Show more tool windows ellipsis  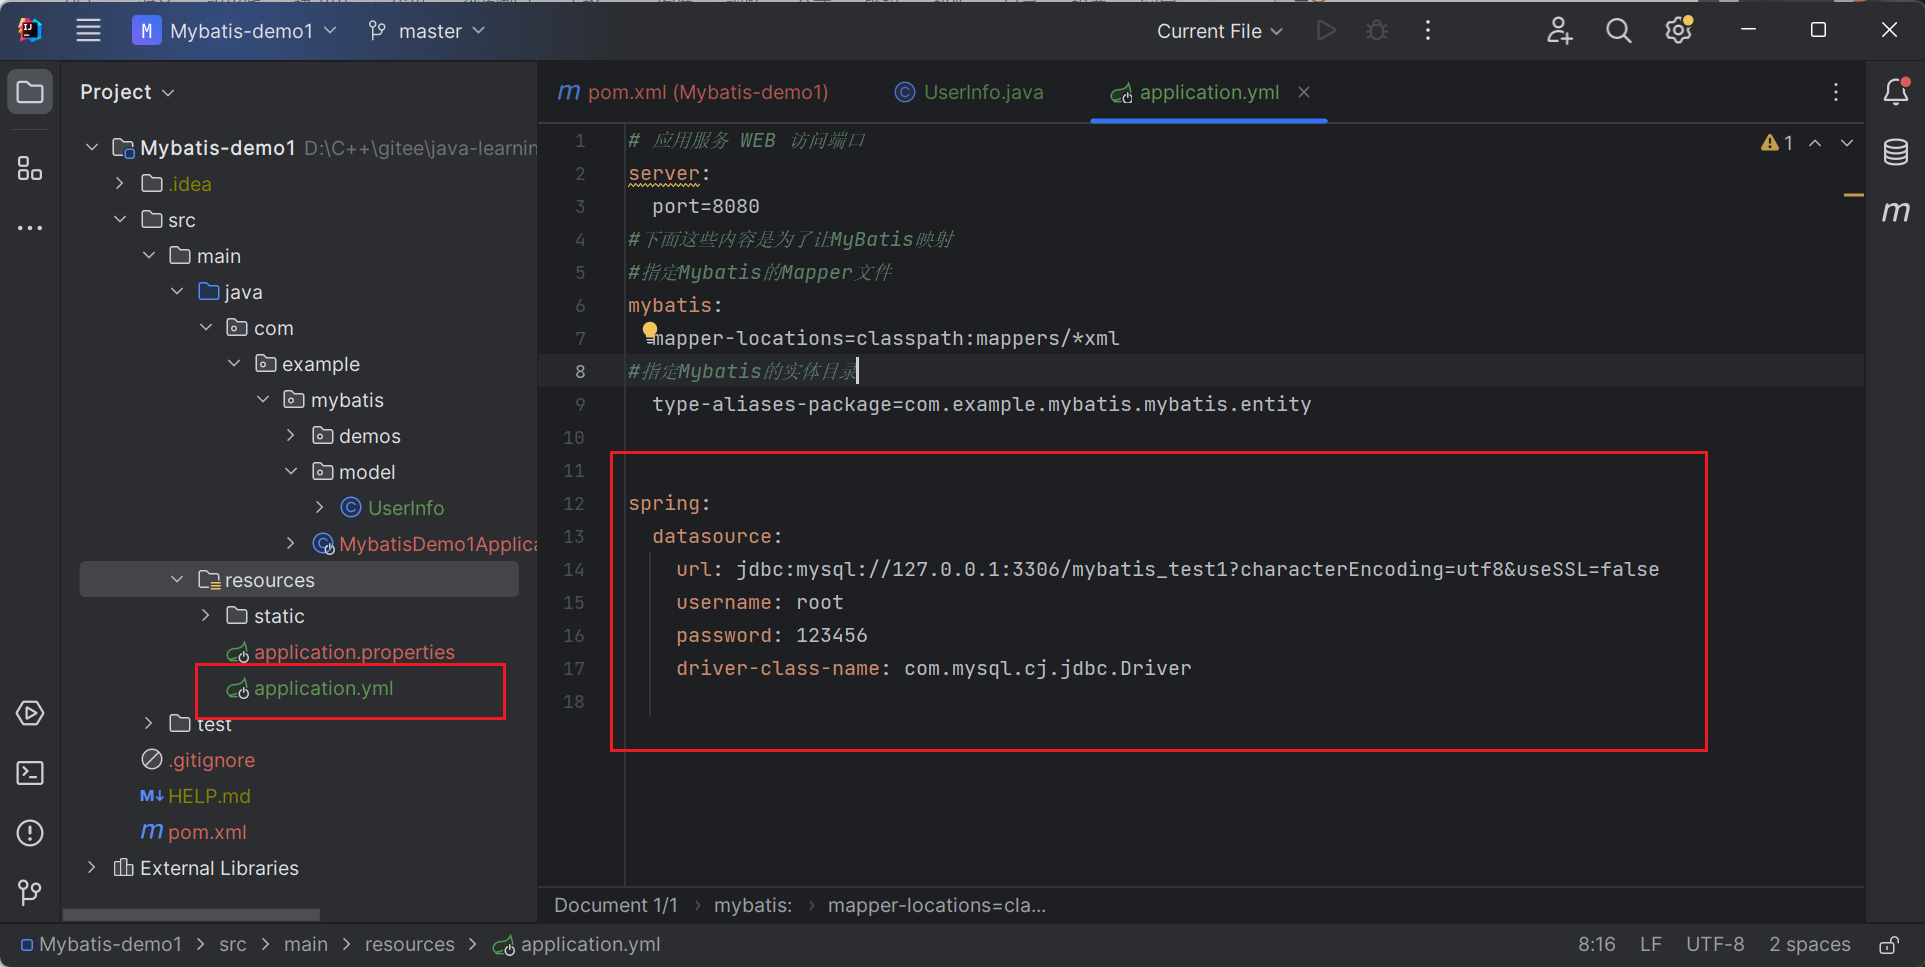[x=30, y=228]
